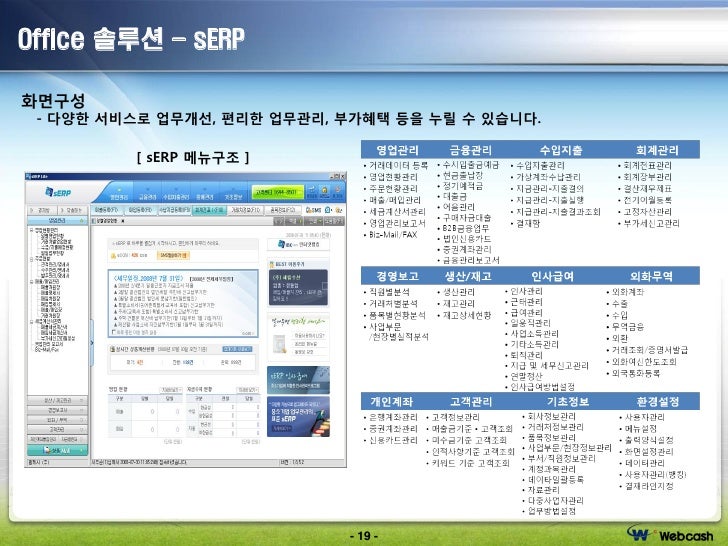Expand the 고객관리 sidebar section
This screenshot has width=728, height=546.
(x=57, y=429)
